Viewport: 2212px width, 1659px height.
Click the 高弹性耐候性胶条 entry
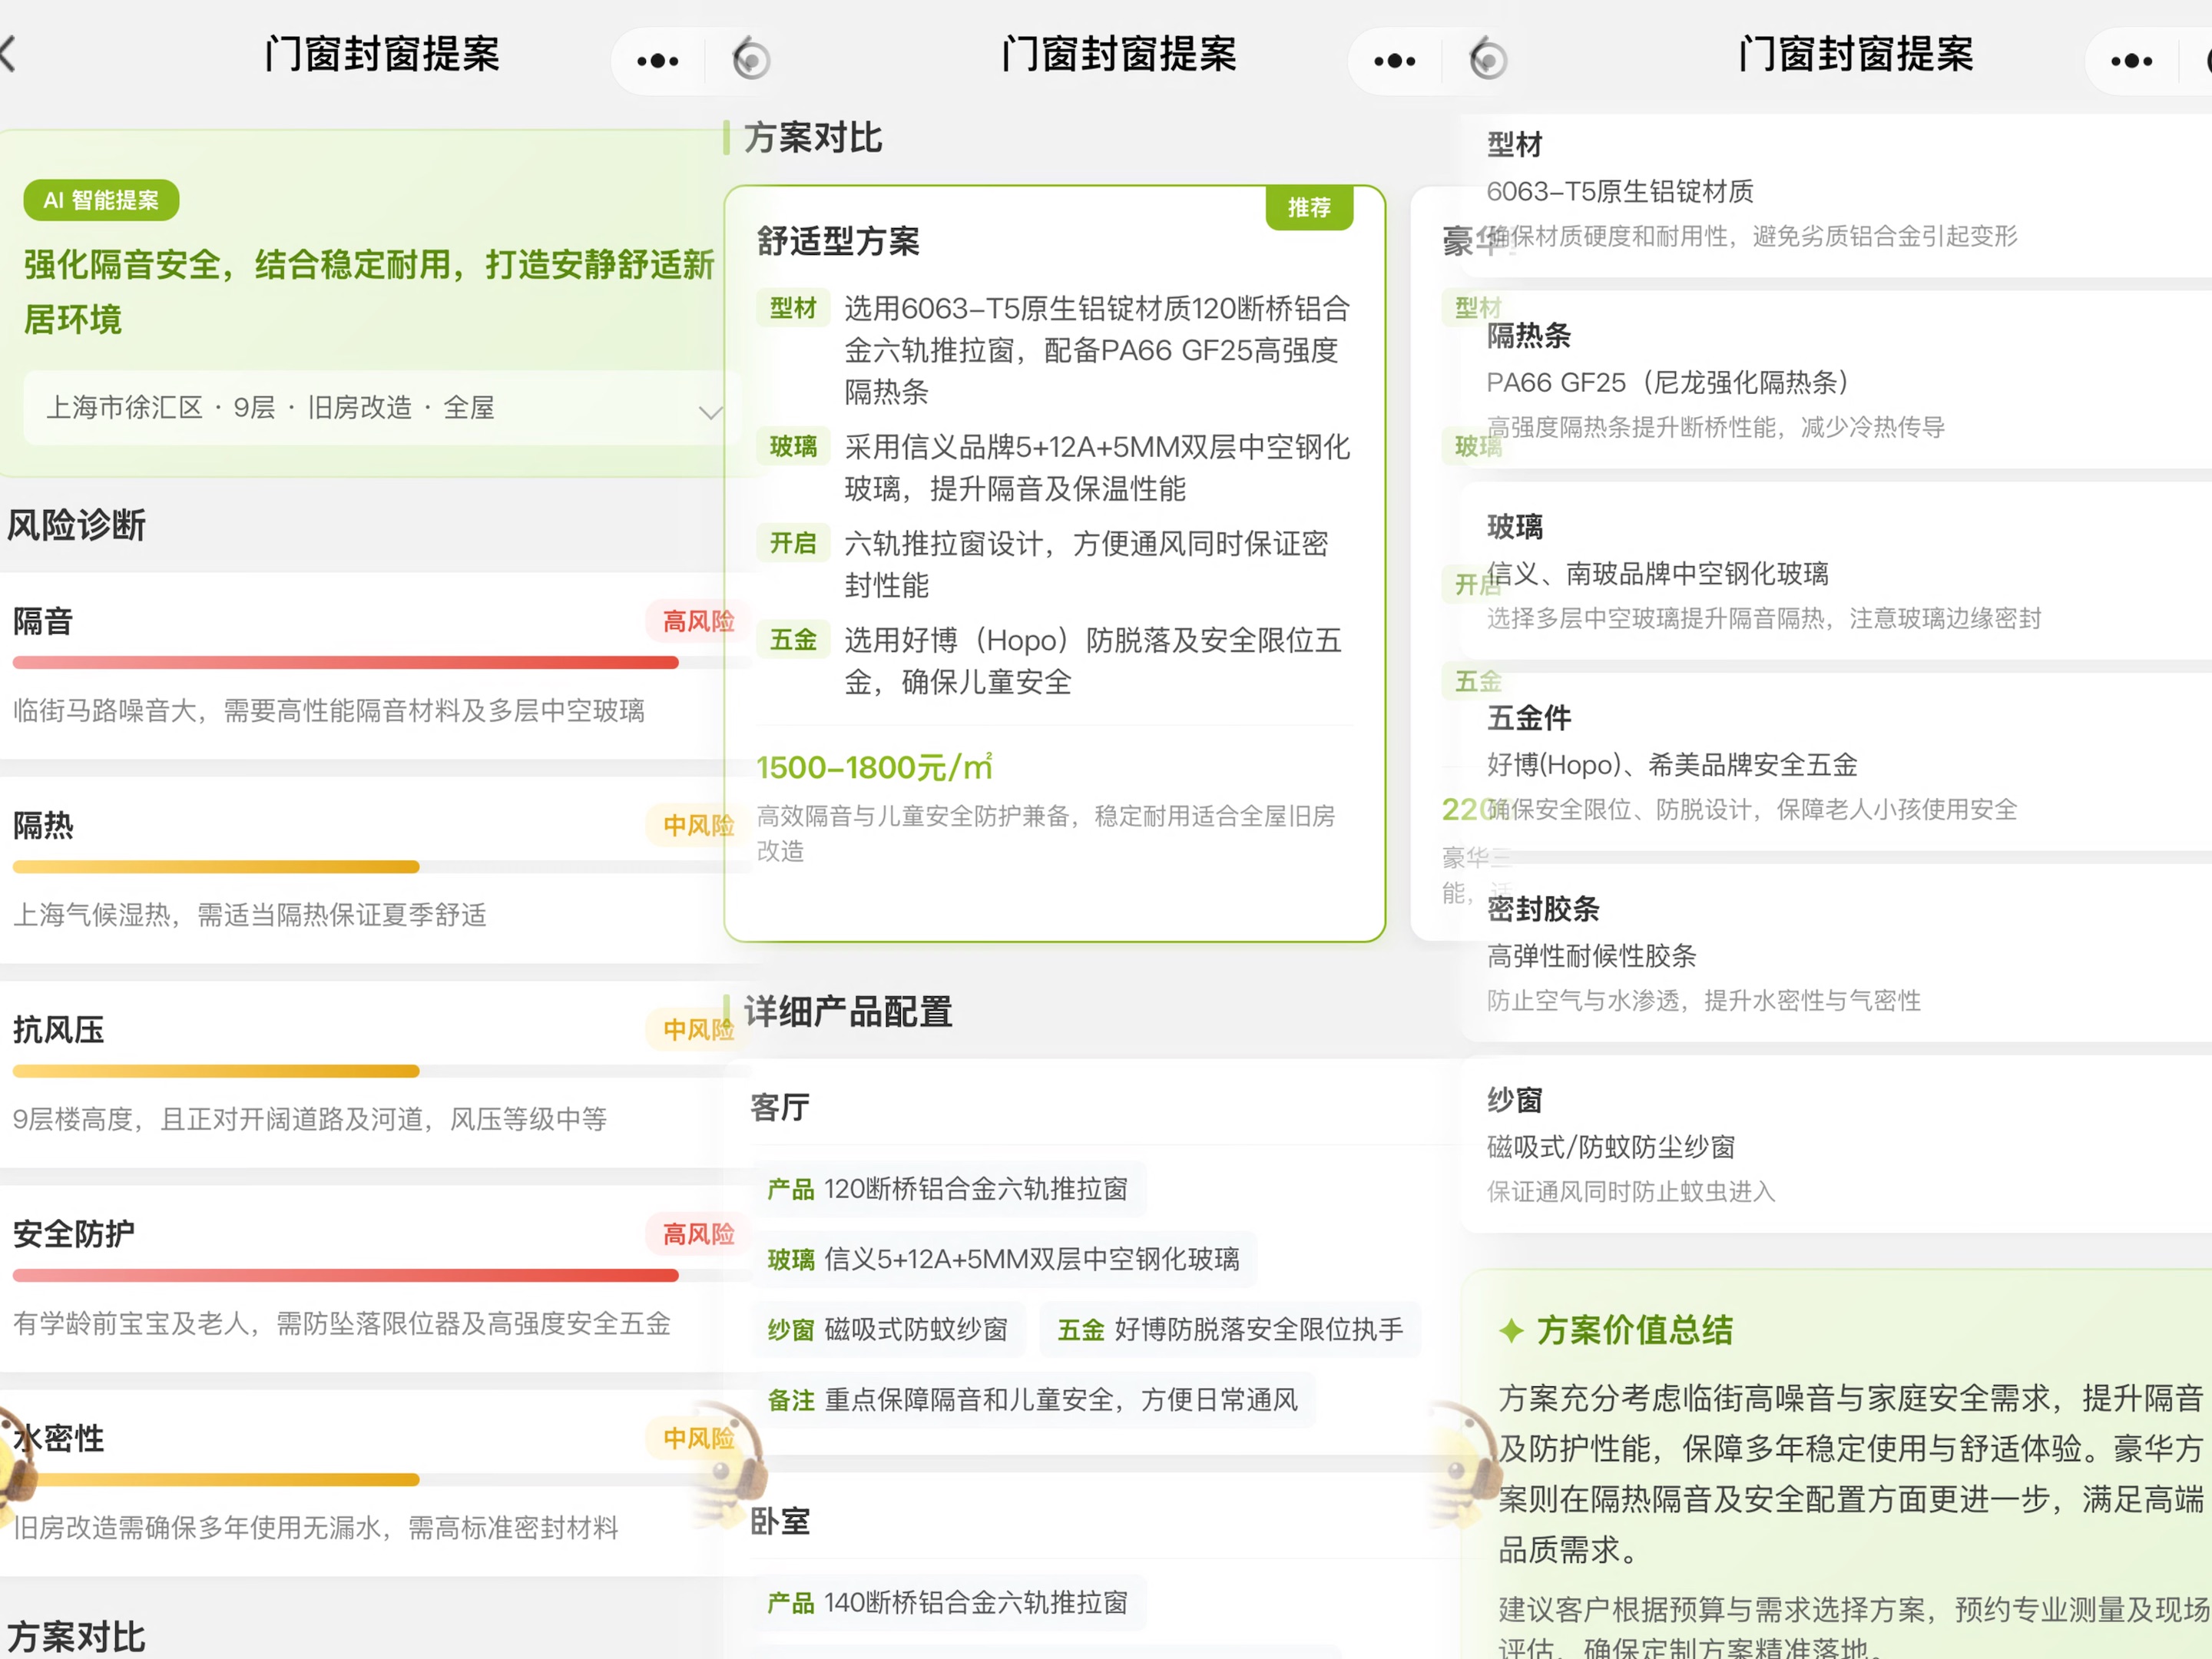click(1592, 955)
